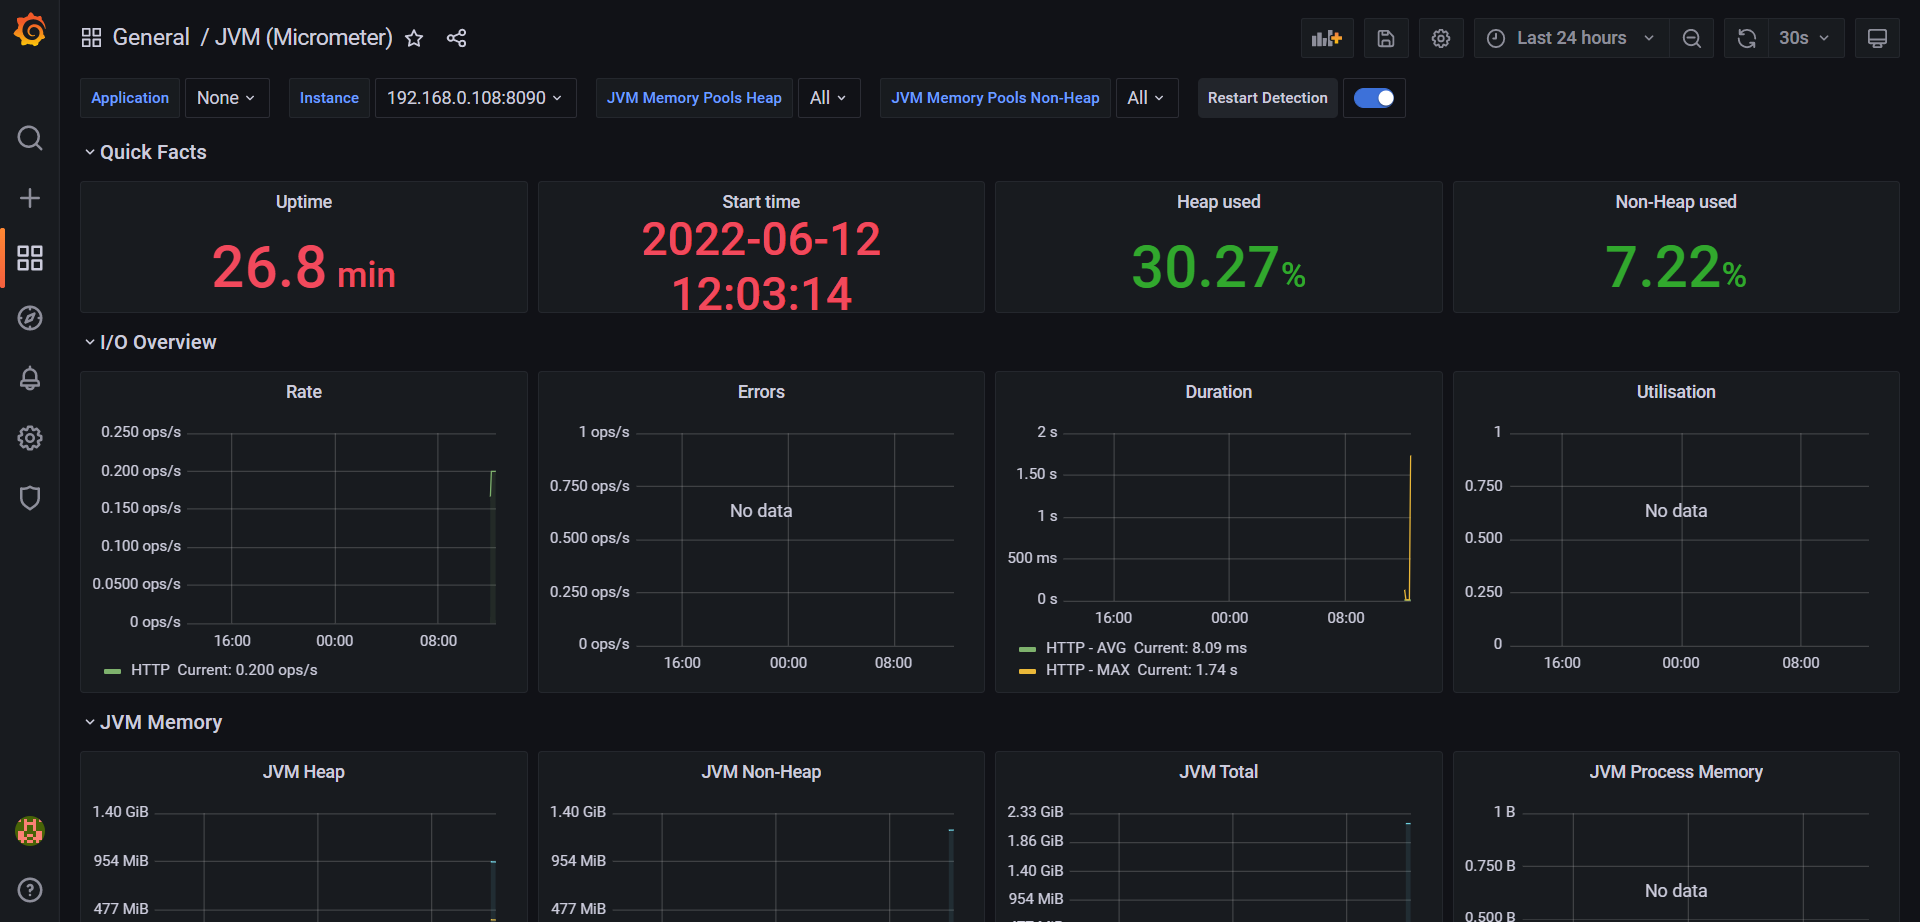Image resolution: width=1920 pixels, height=922 pixels.
Task: Open the Instance 192.168.0.108:8090 dropdown
Action: pos(475,98)
